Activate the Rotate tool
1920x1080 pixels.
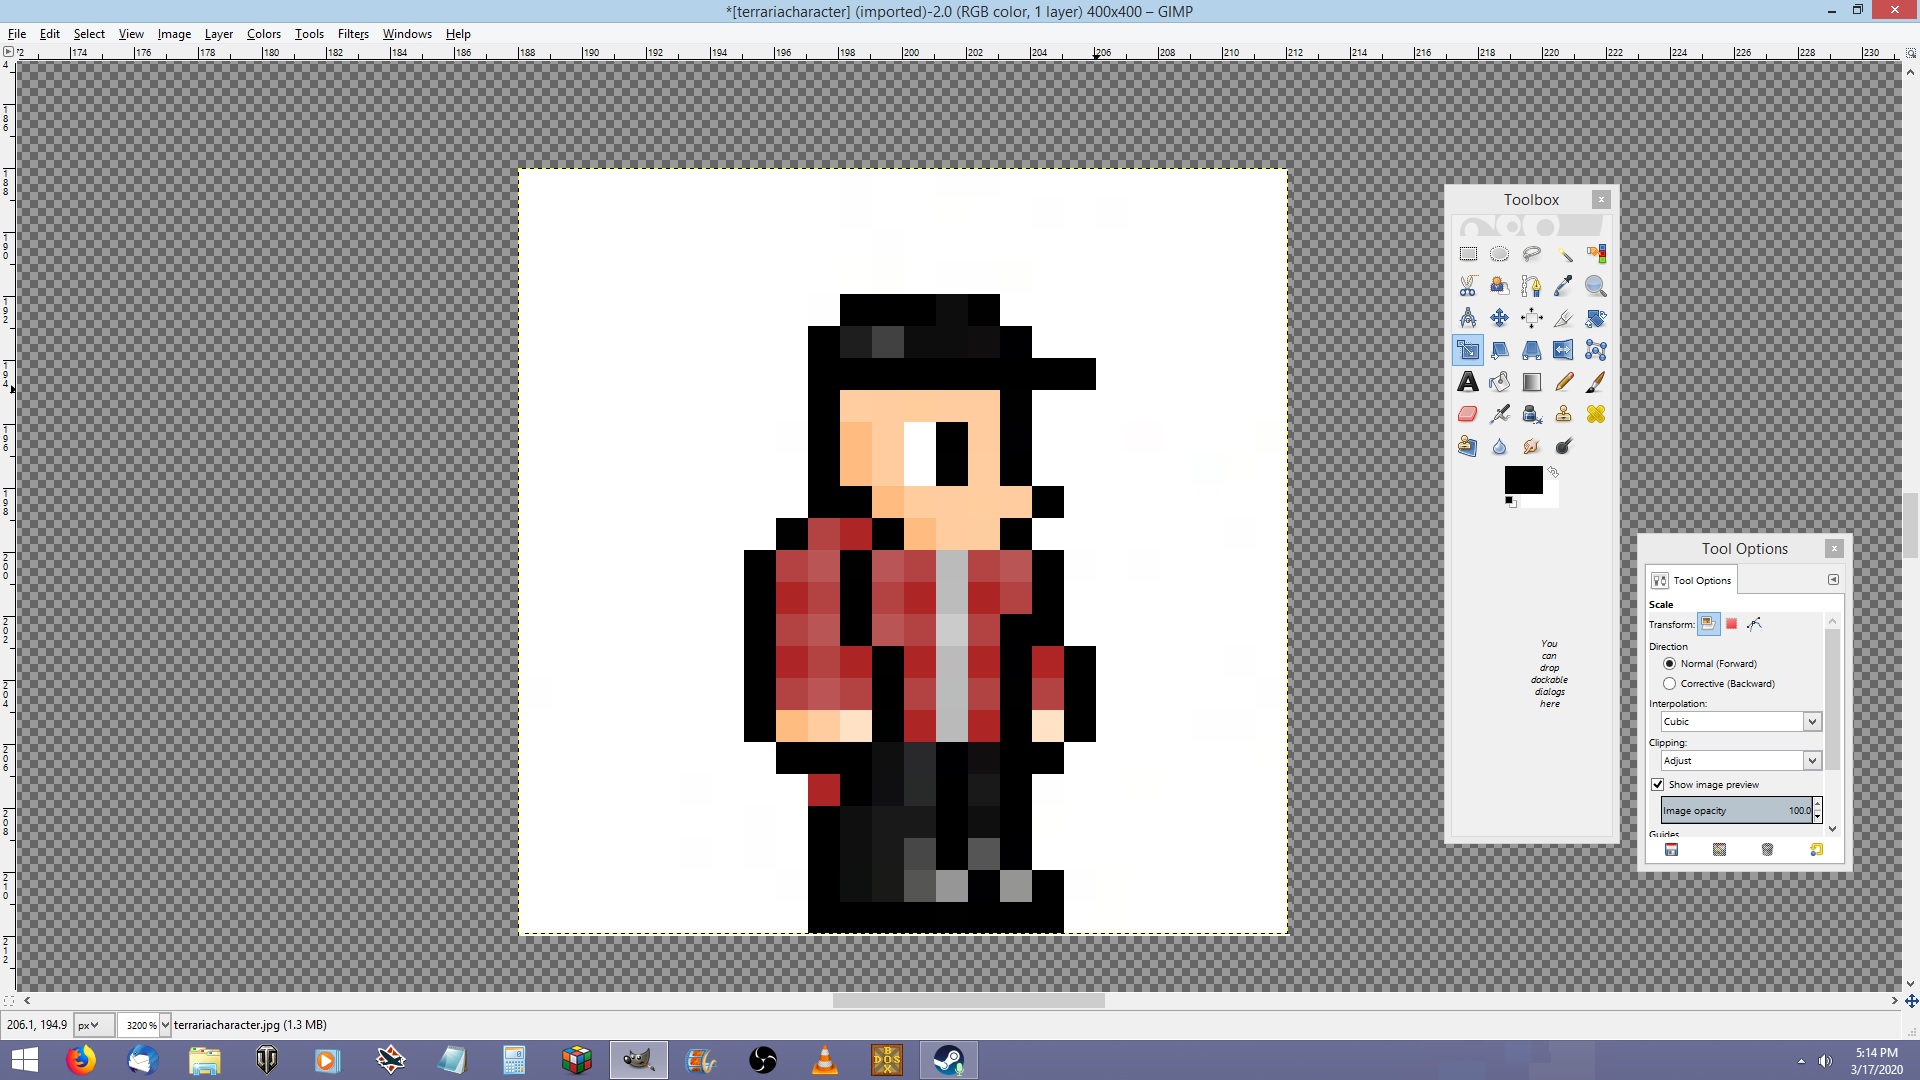click(1596, 318)
